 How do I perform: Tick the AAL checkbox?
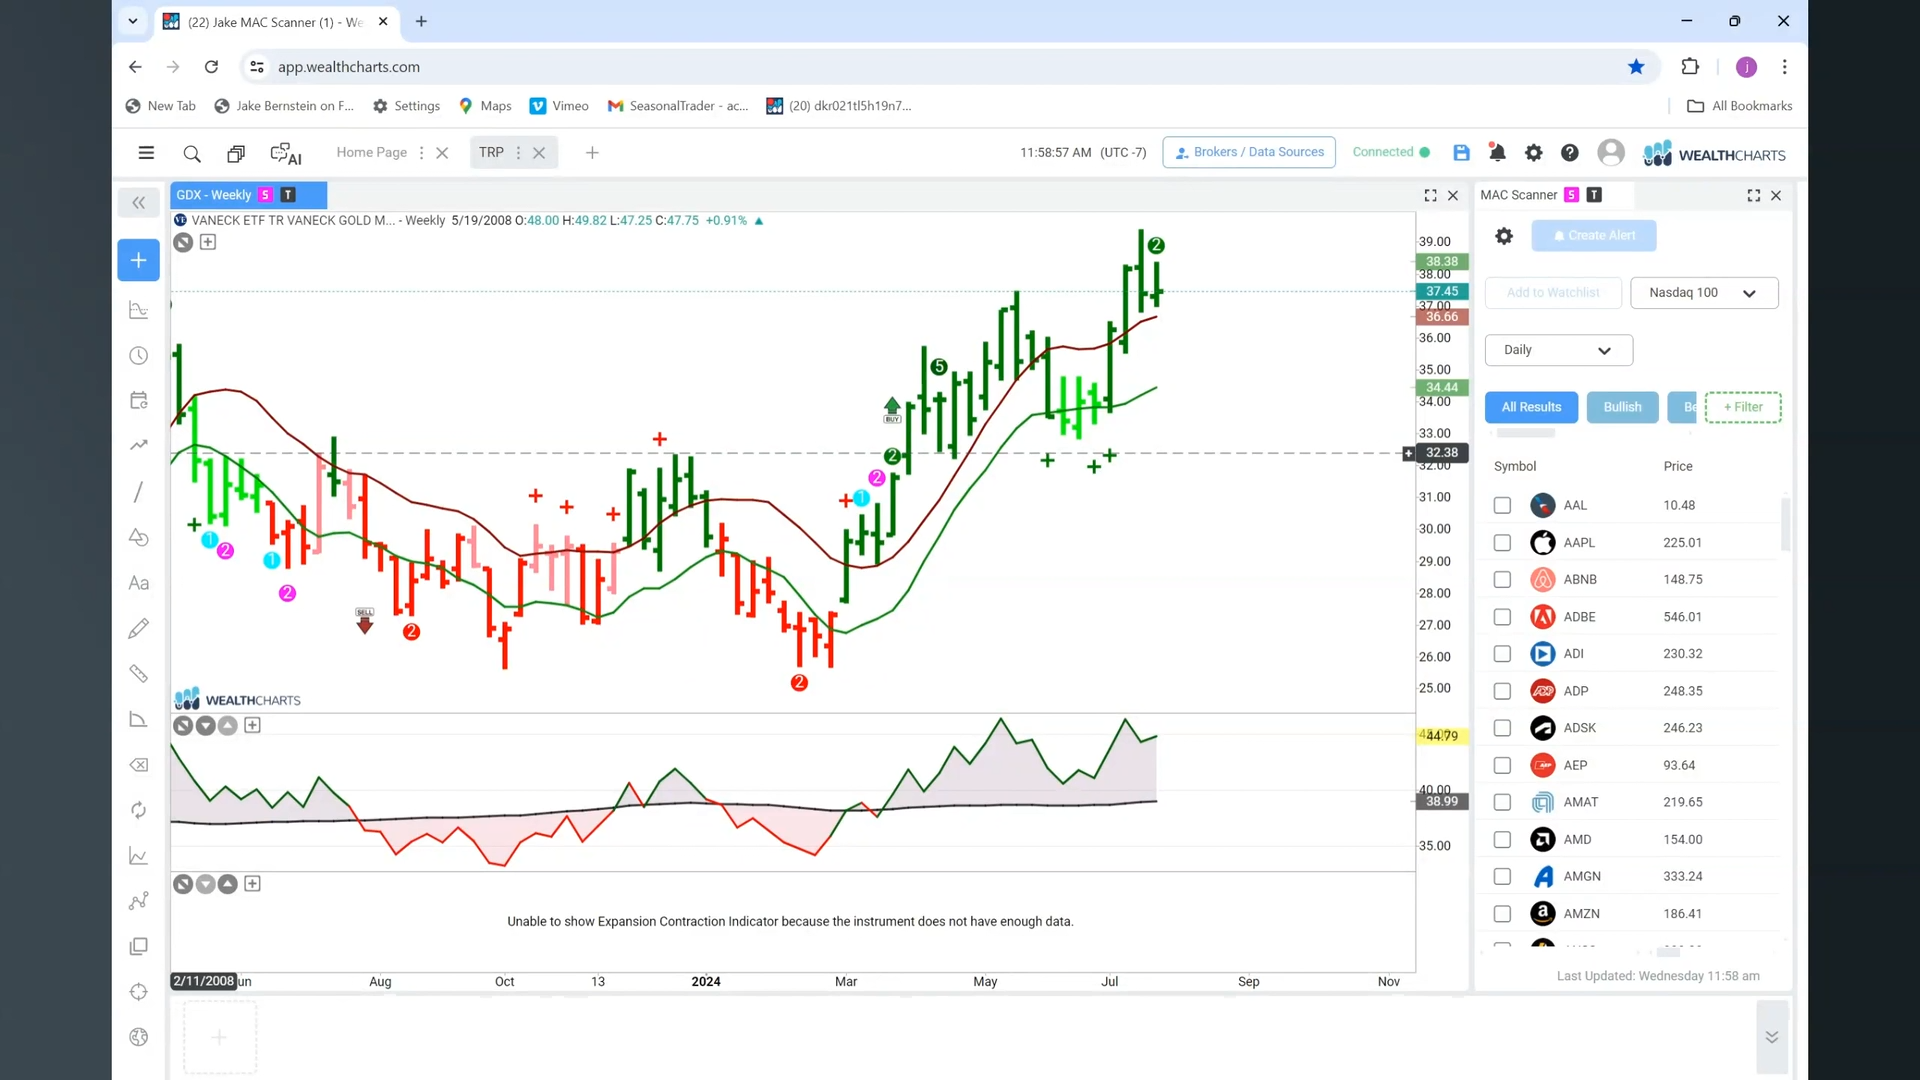[1502, 505]
